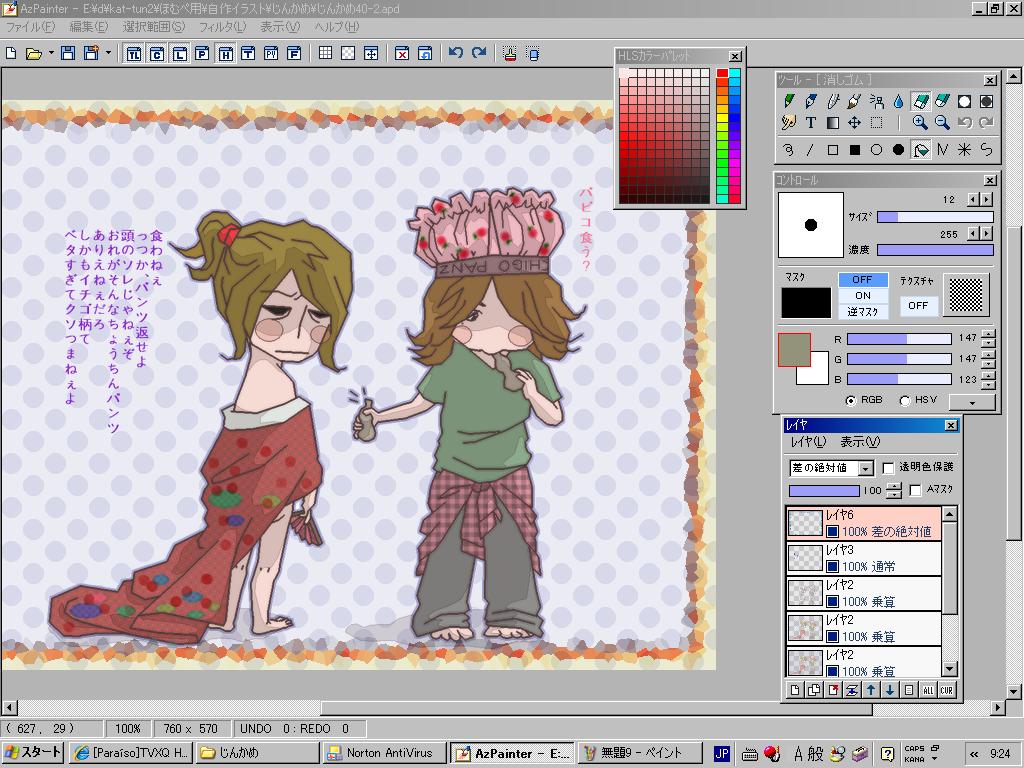Open the dropdown arrow beside open-folder icon
The image size is (1024, 768).
[x=51, y=53]
